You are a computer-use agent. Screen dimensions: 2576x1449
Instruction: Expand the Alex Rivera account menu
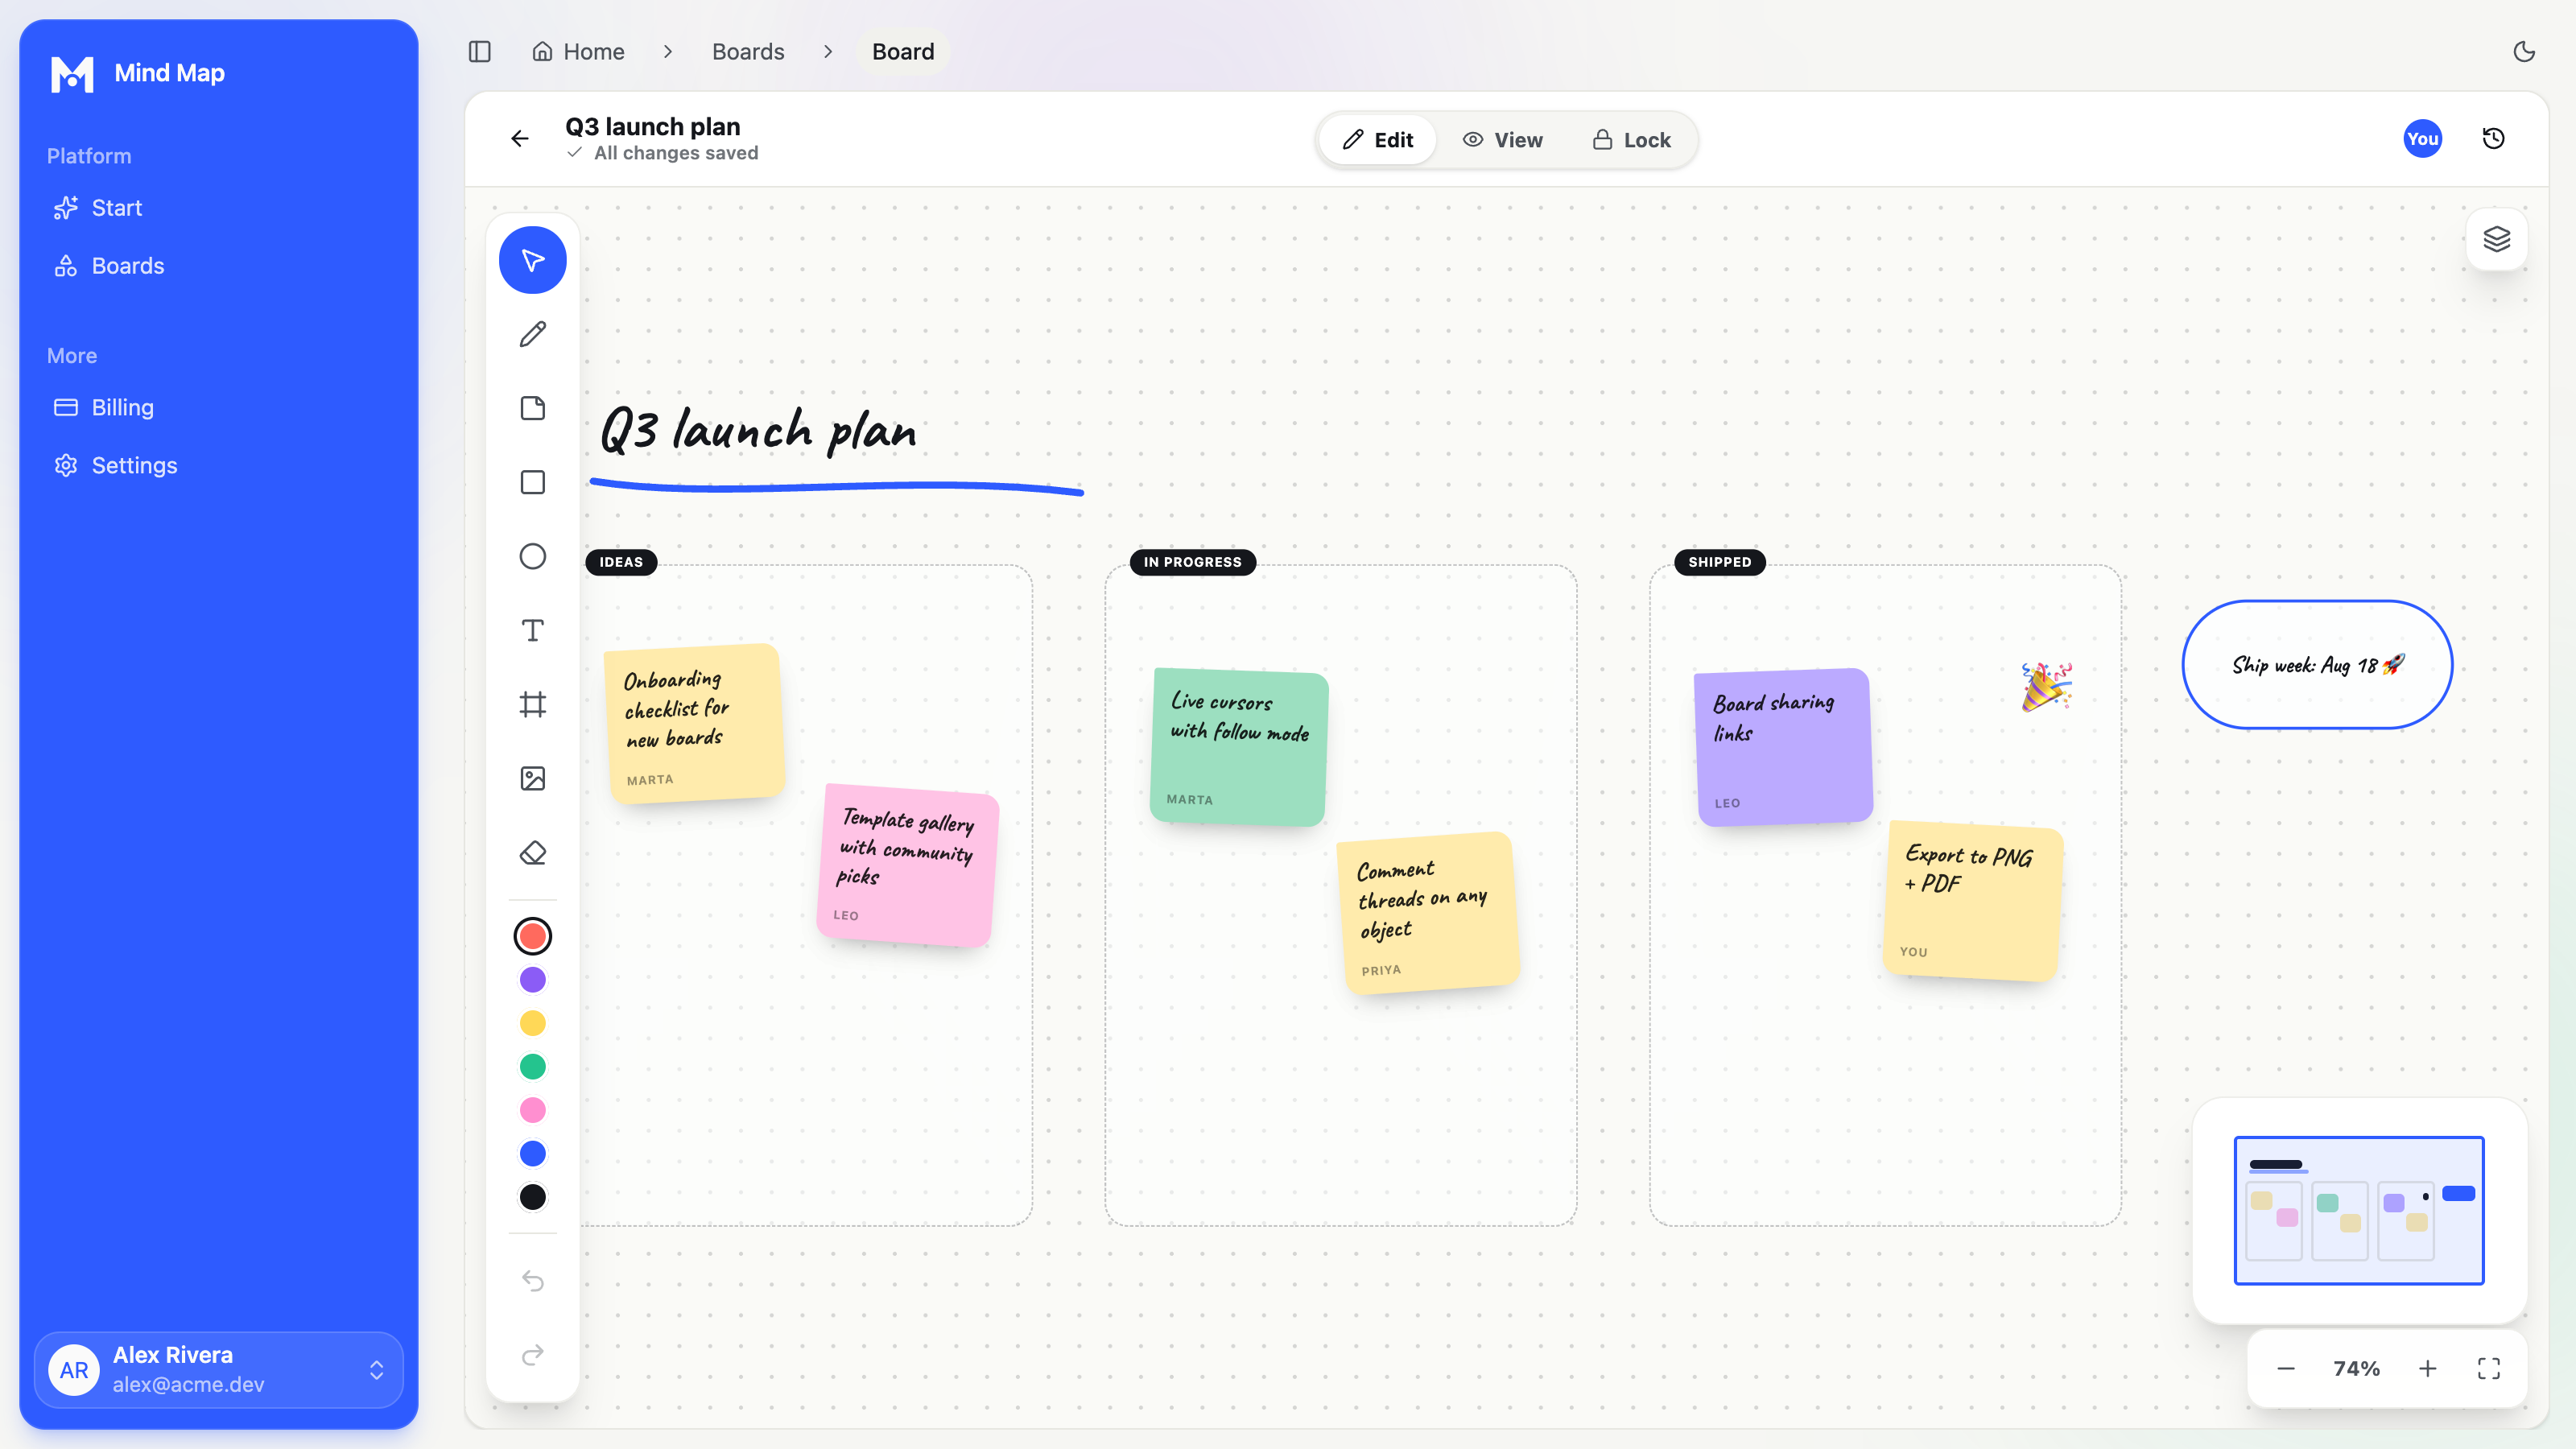tap(218, 1370)
